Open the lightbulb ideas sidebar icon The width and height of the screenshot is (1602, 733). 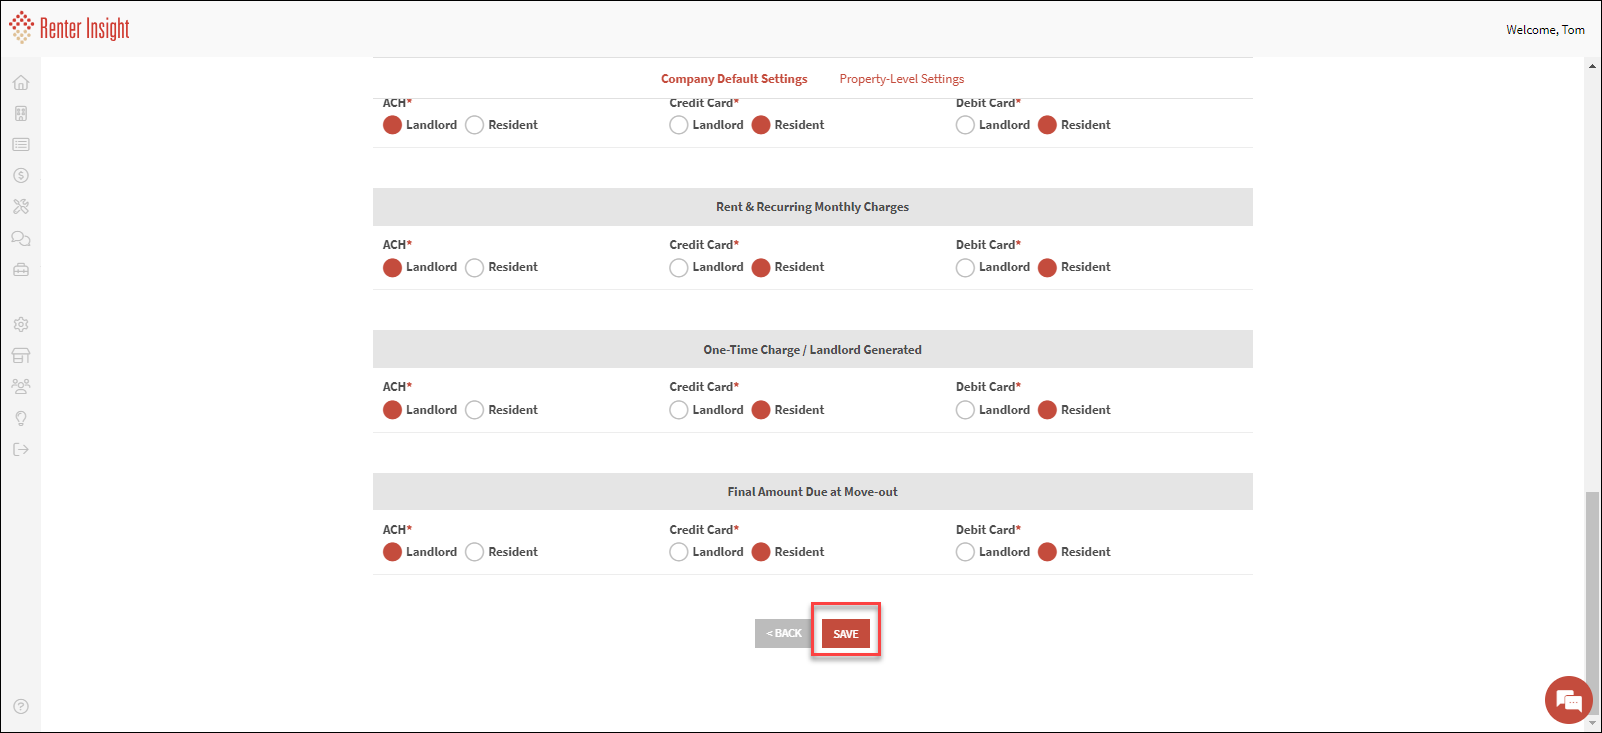coord(21,418)
